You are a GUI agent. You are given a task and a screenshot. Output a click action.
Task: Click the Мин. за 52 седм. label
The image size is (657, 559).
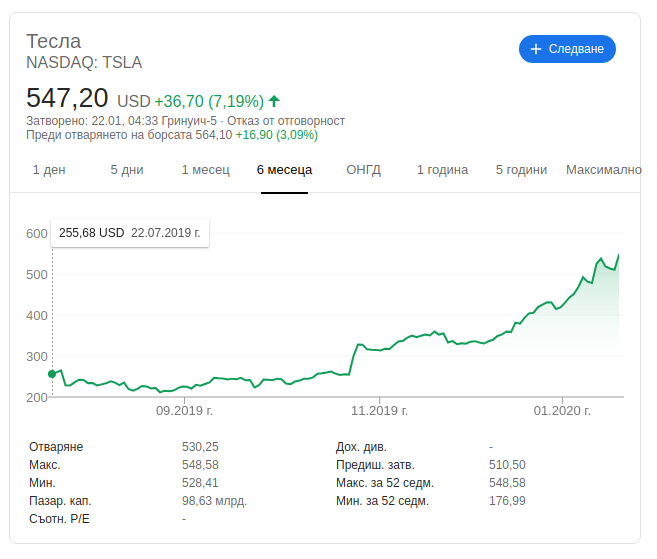point(382,501)
